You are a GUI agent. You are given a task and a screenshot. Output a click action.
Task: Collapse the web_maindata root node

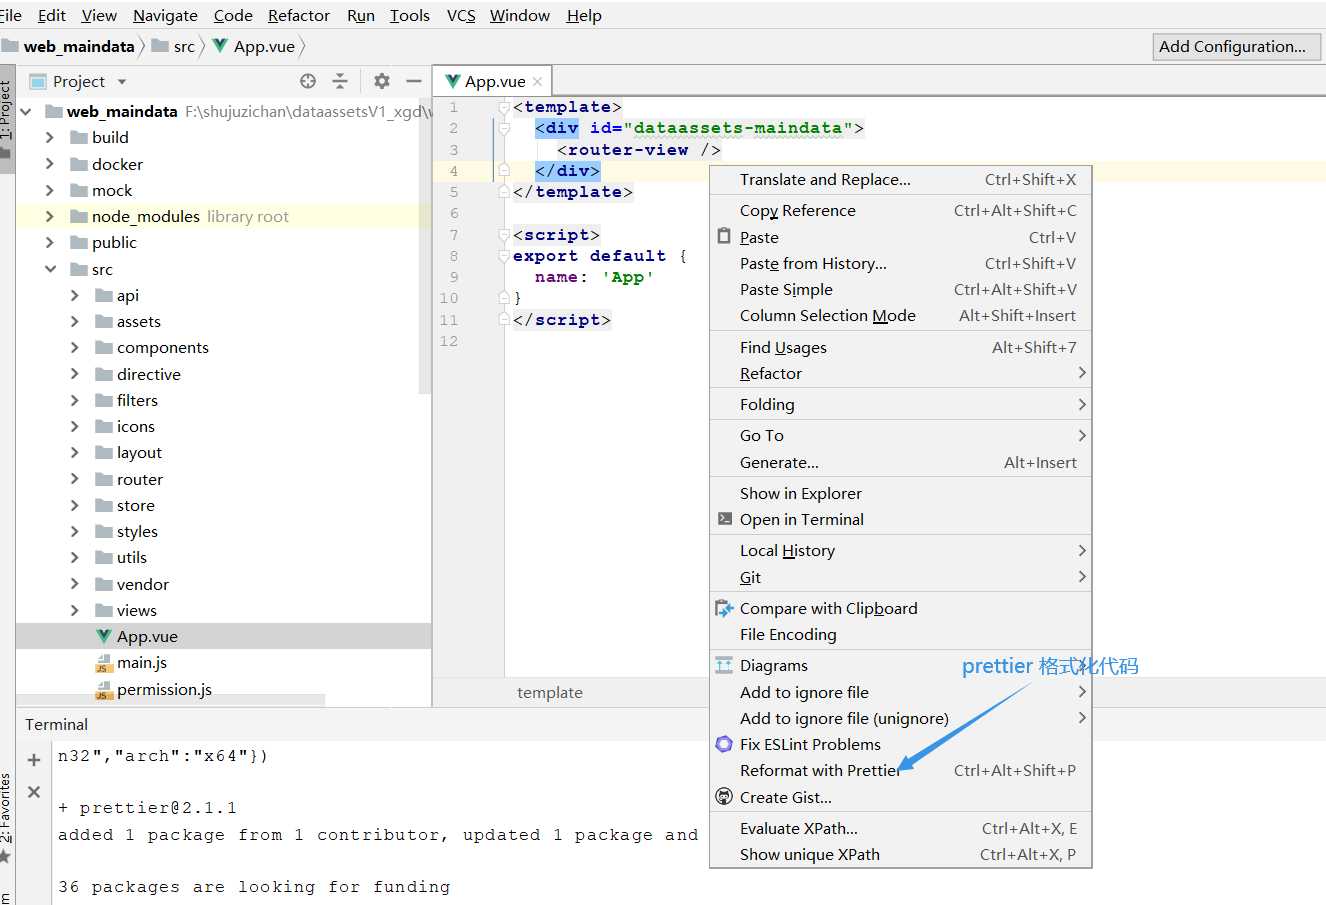[x=26, y=112]
